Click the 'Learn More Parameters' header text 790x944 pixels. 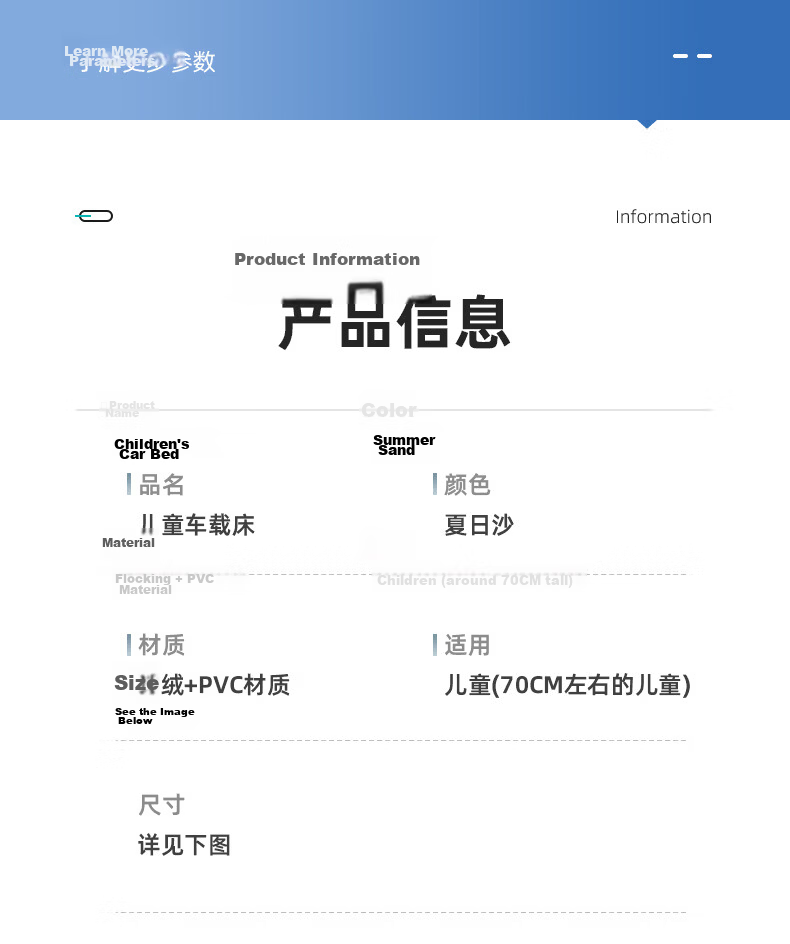[111, 56]
